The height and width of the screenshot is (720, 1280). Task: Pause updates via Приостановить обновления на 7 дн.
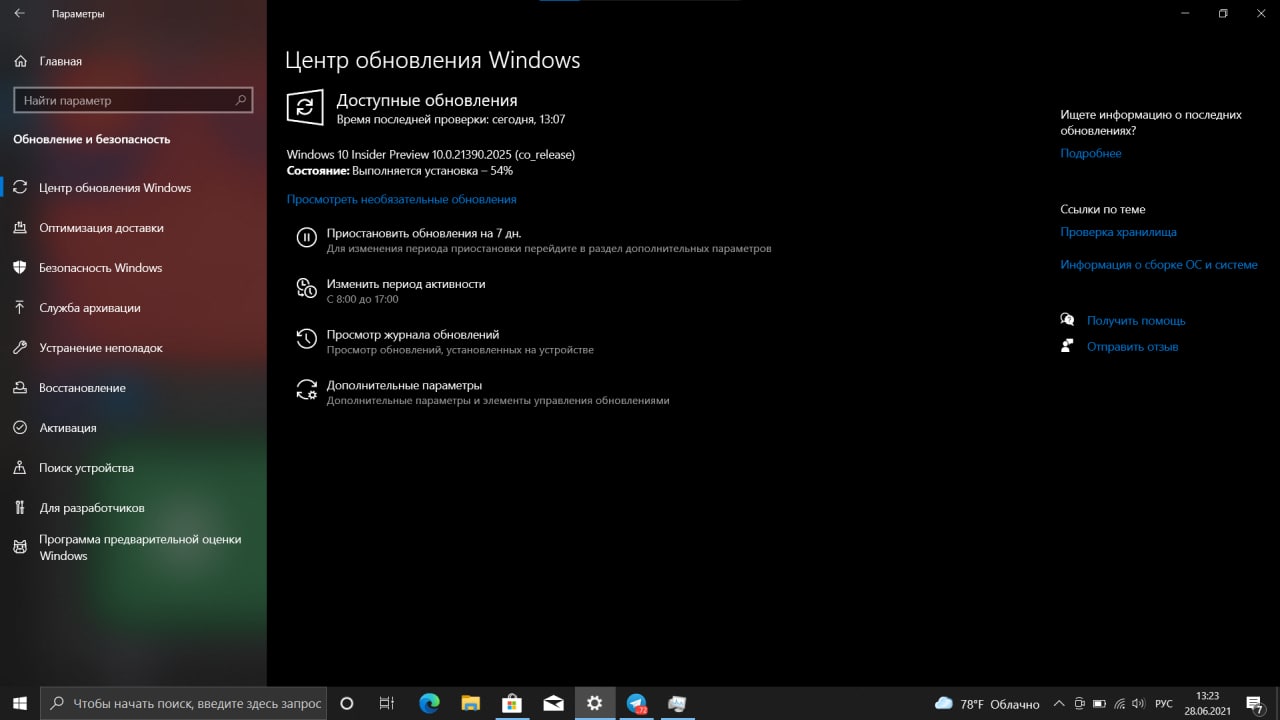coord(534,239)
